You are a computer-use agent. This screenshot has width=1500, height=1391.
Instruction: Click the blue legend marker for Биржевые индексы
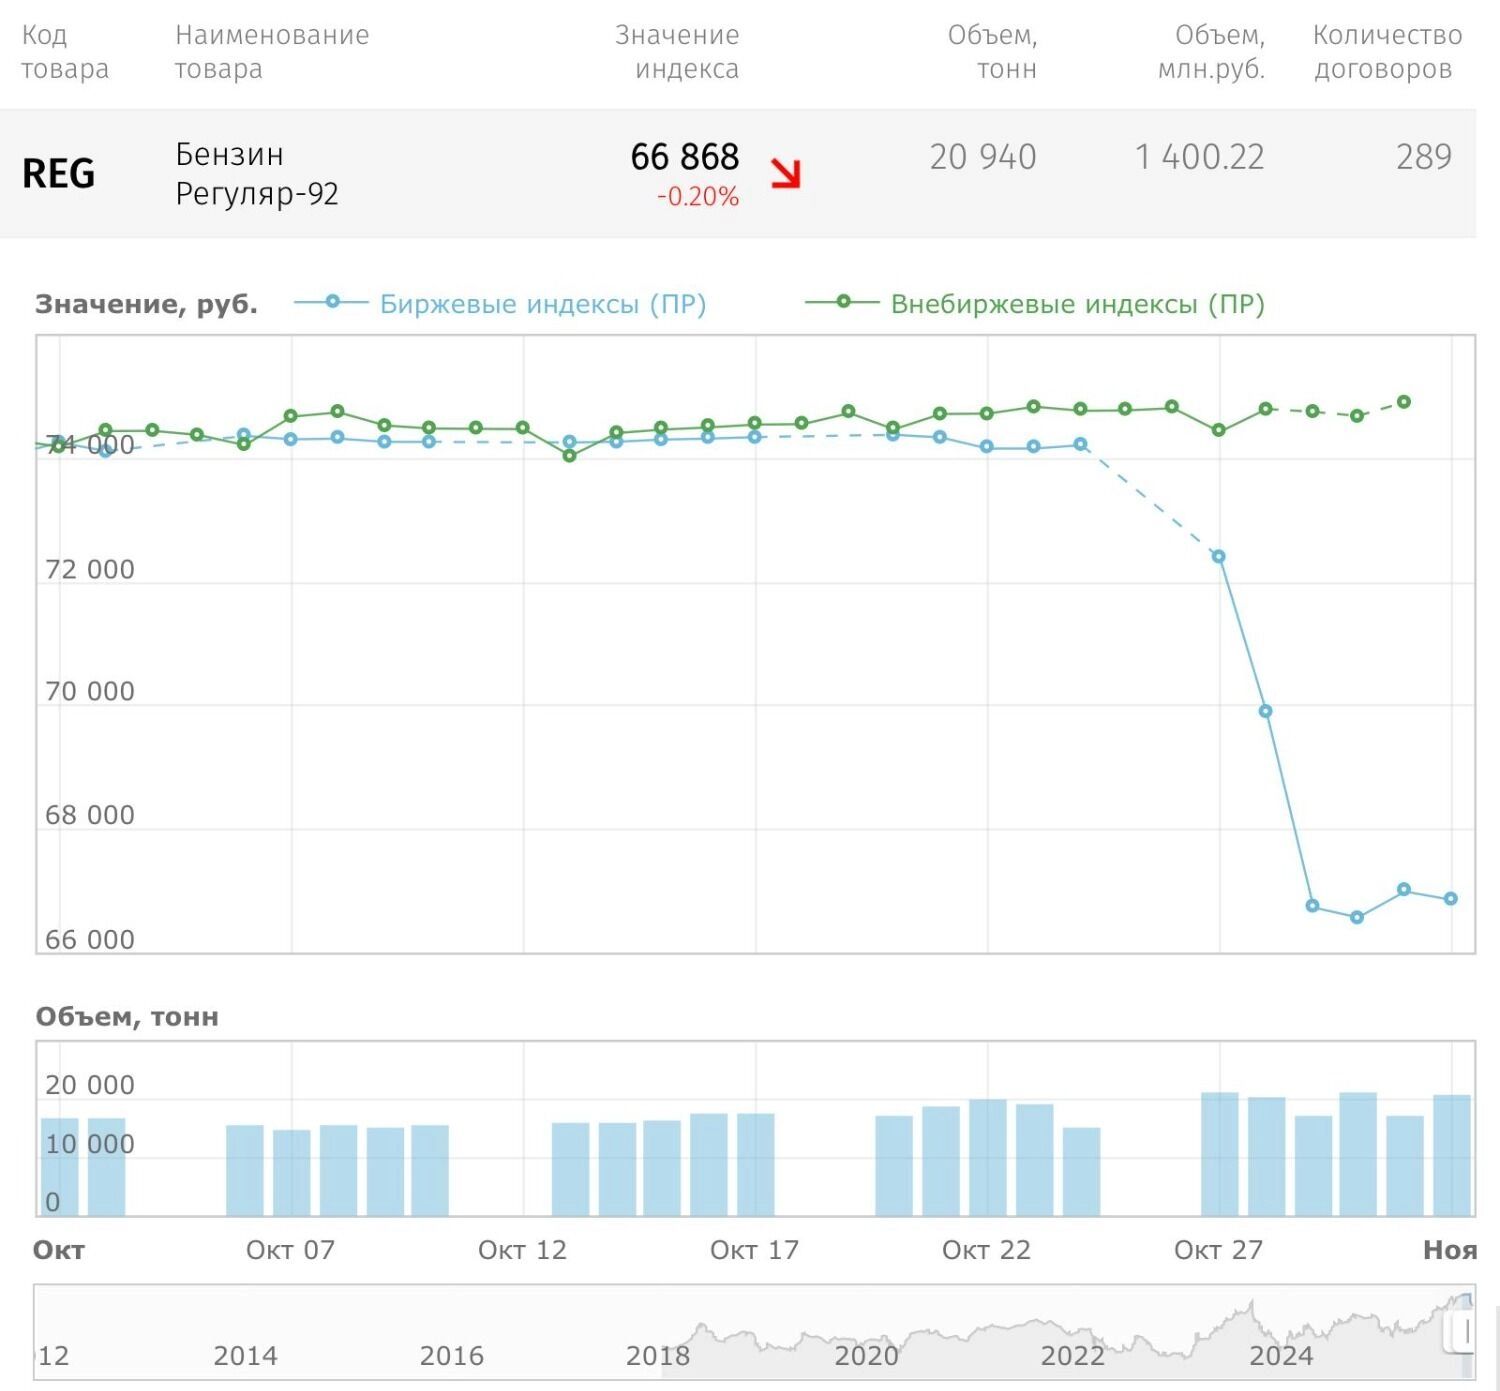point(332,302)
